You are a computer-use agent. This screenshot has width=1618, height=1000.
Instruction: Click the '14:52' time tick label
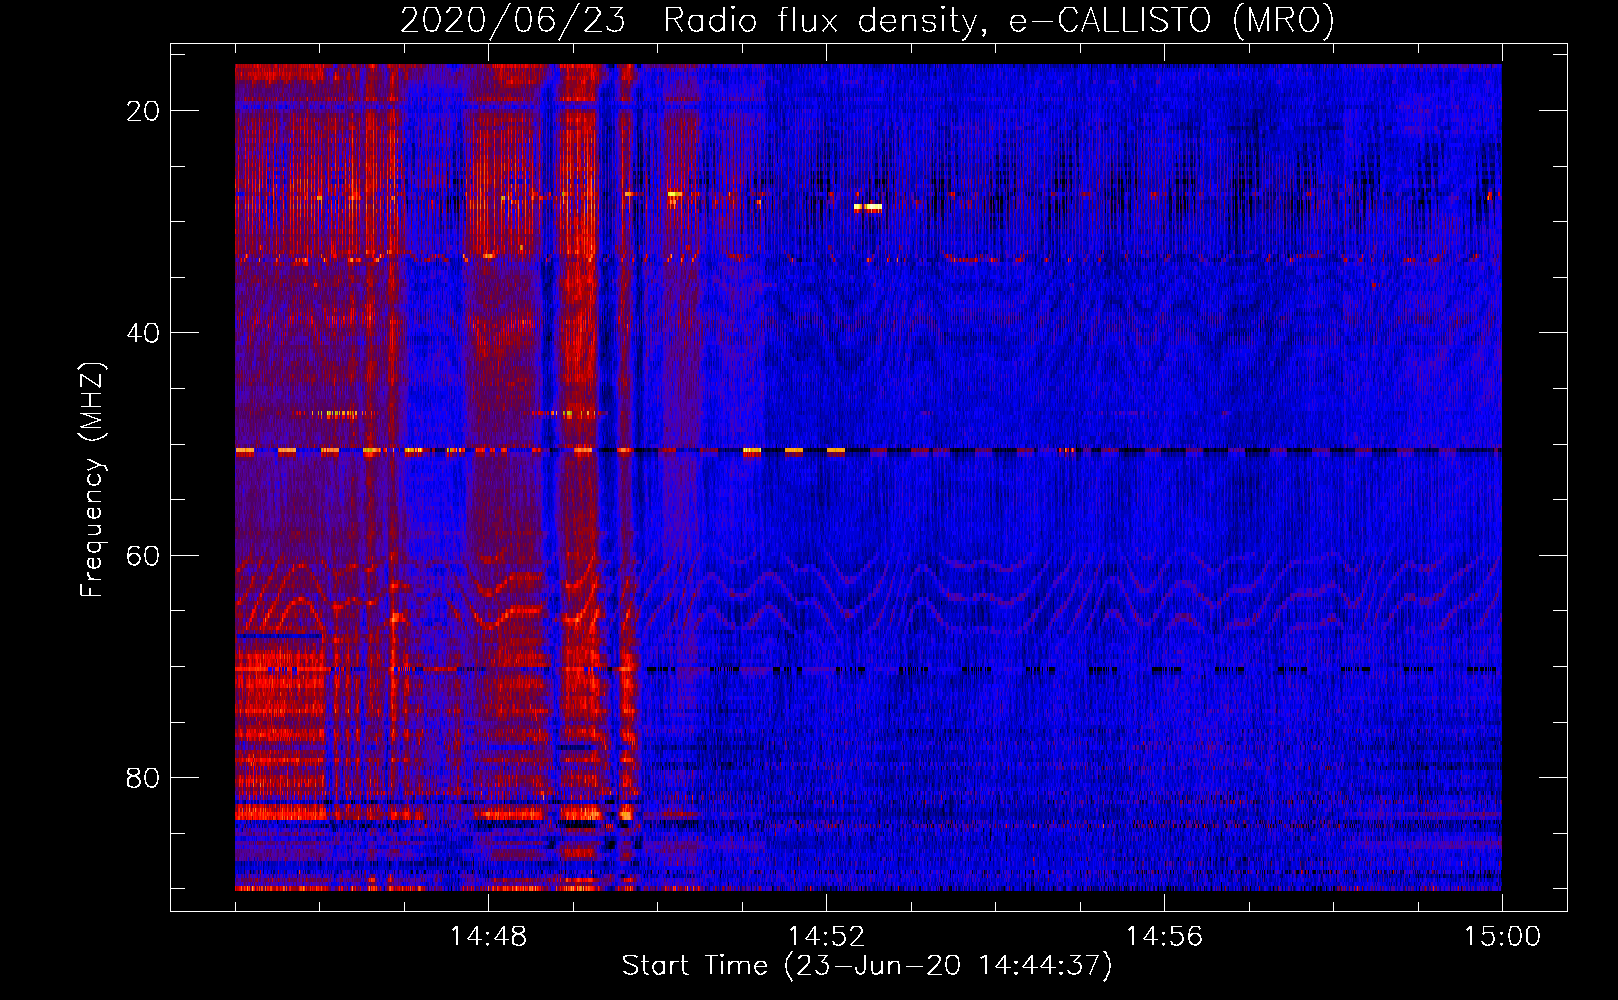pyautogui.click(x=826, y=937)
